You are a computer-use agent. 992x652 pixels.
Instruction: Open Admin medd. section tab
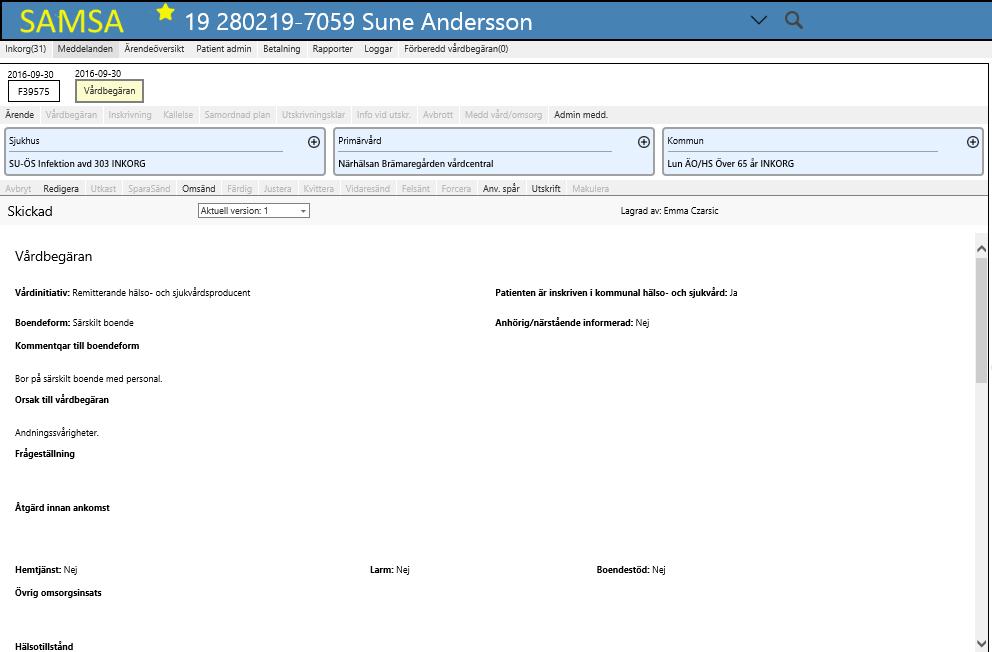point(581,114)
